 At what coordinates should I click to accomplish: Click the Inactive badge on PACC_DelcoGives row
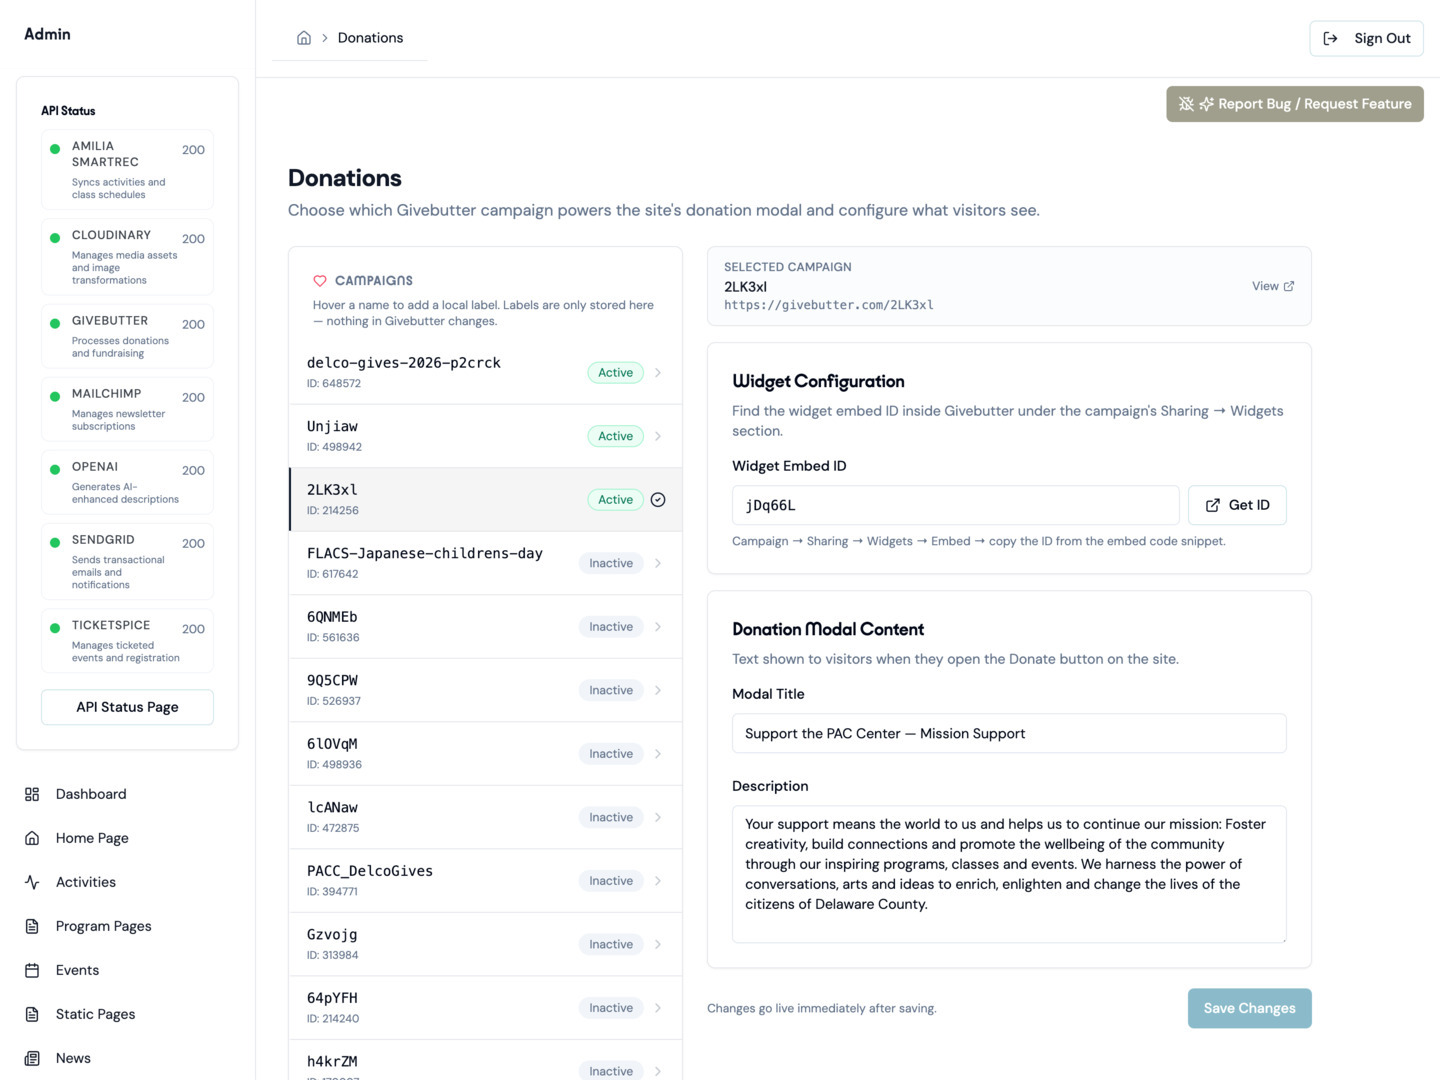pos(611,881)
